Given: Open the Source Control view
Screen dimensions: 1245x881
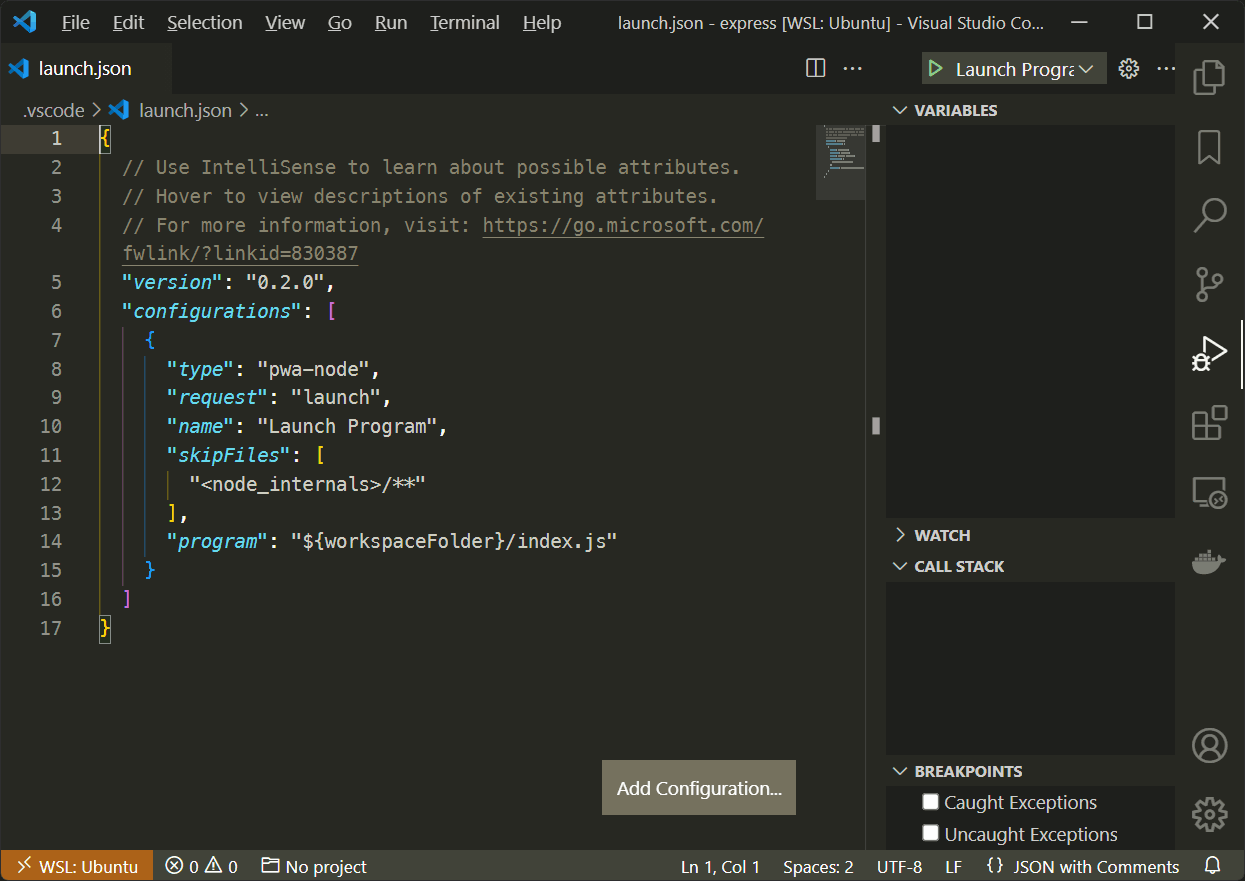Looking at the screenshot, I should pos(1209,284).
